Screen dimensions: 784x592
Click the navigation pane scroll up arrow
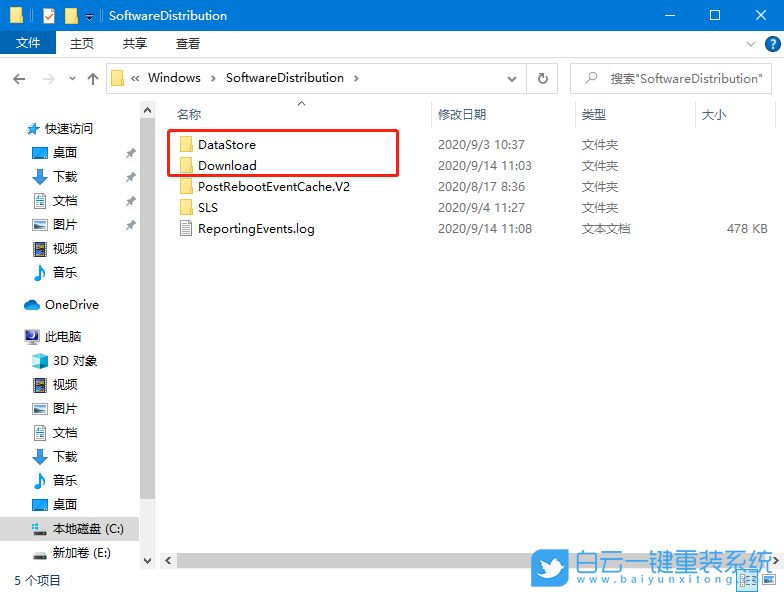pyautogui.click(x=148, y=110)
